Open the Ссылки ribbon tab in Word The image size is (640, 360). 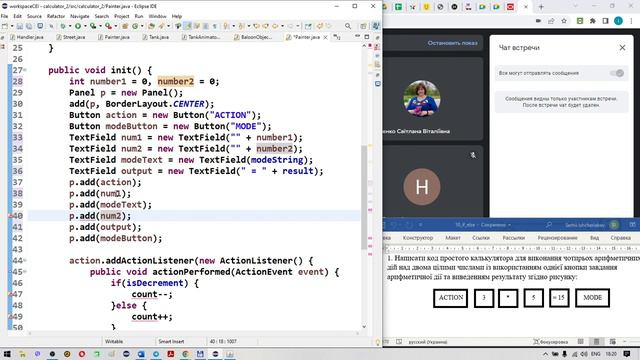coord(480,238)
